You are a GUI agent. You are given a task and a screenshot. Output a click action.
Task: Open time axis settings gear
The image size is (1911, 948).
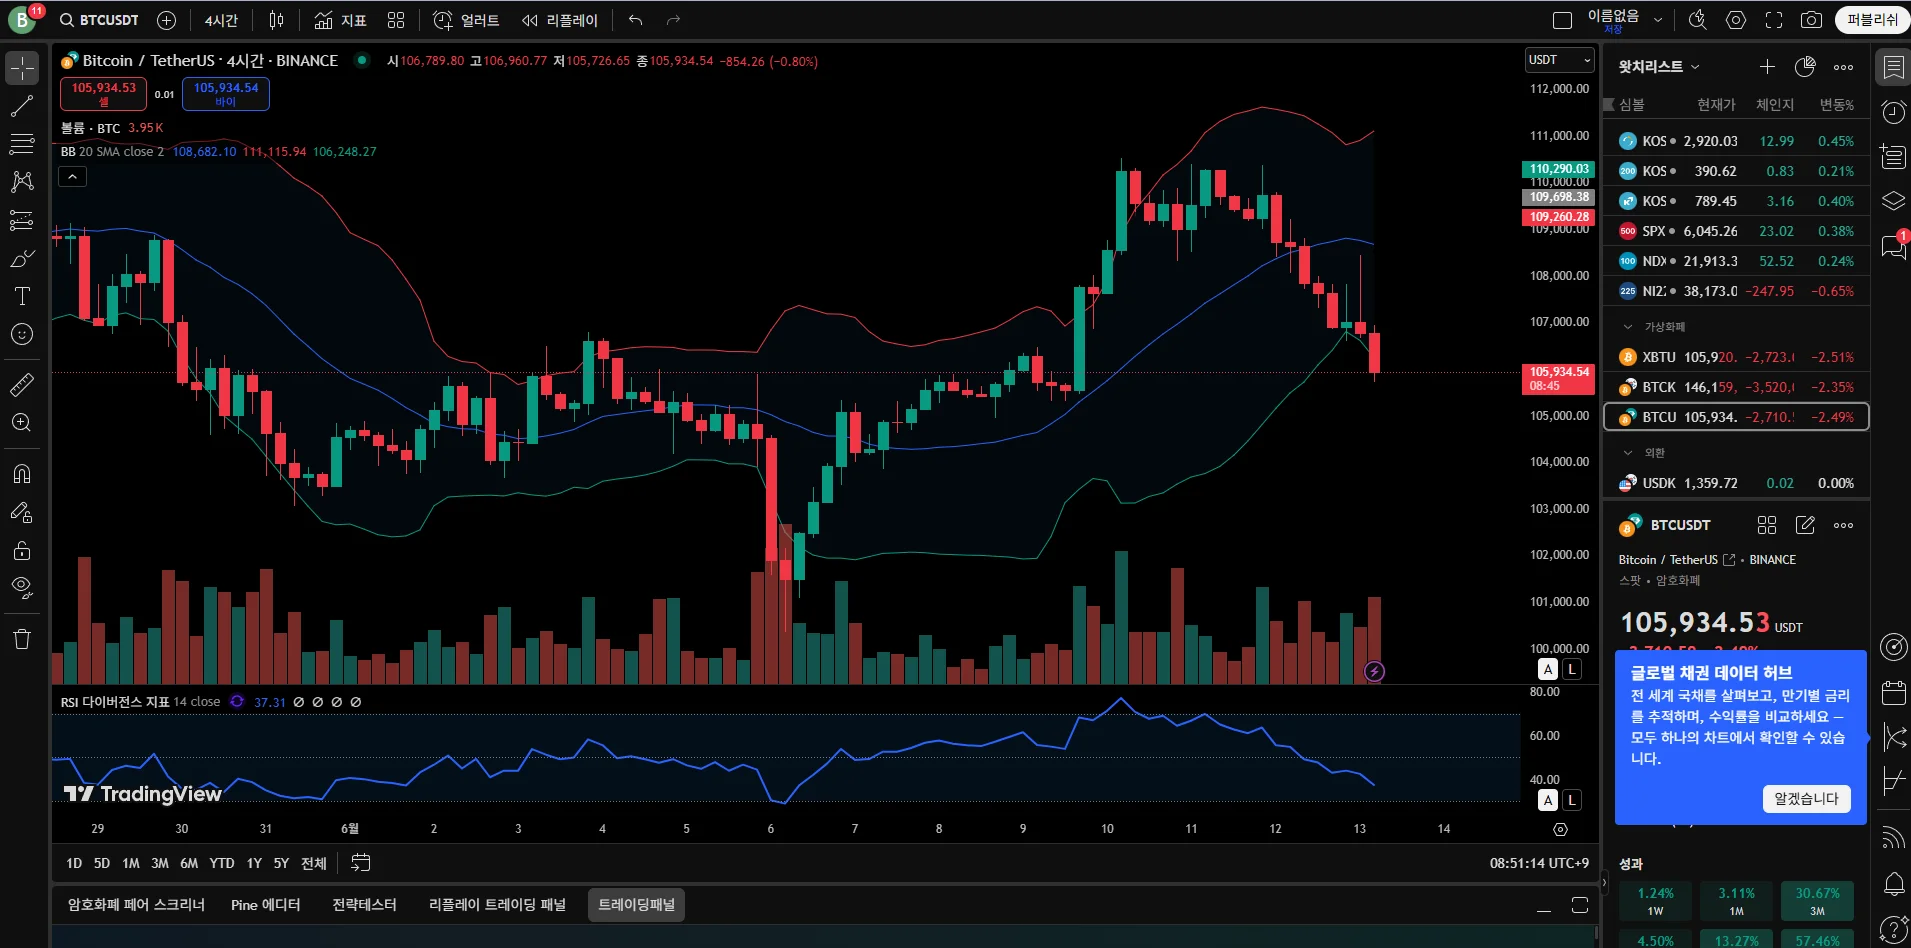1560,830
